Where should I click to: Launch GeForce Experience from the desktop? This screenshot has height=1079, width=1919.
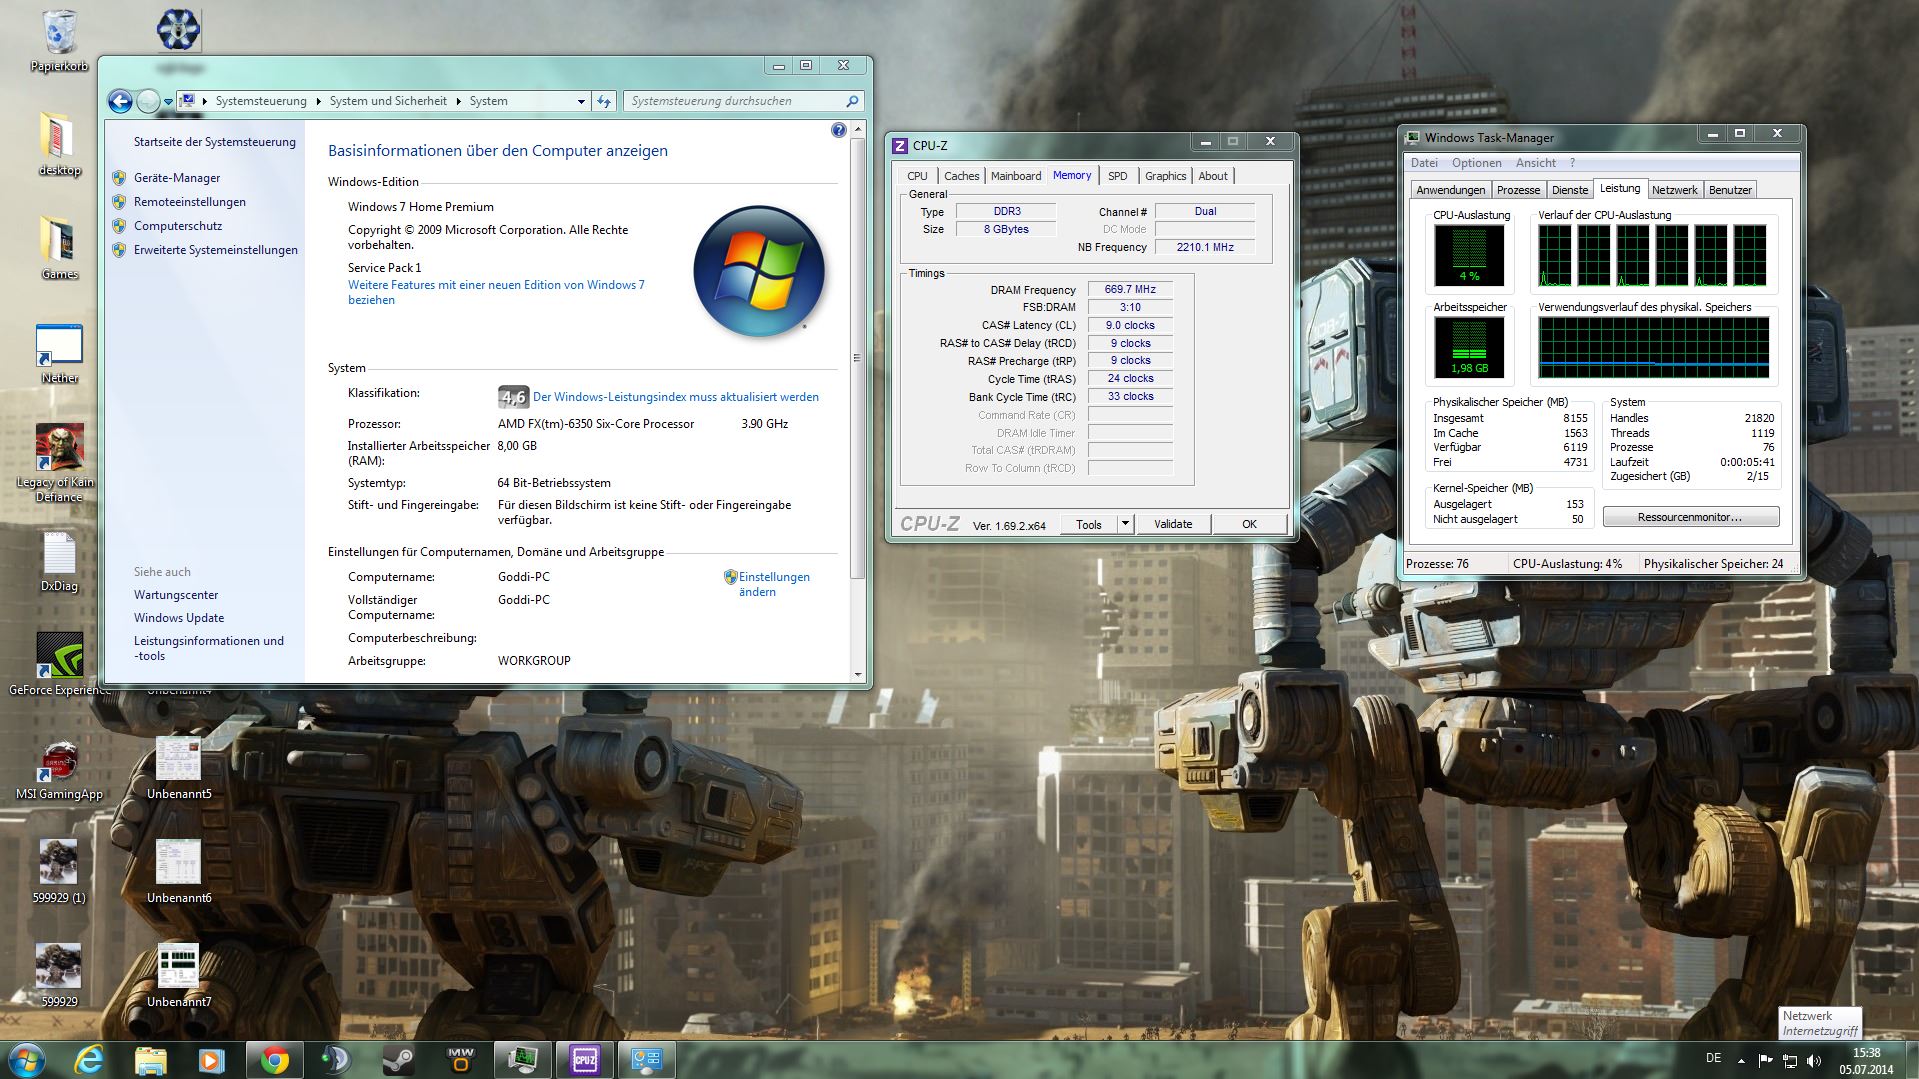point(59,663)
